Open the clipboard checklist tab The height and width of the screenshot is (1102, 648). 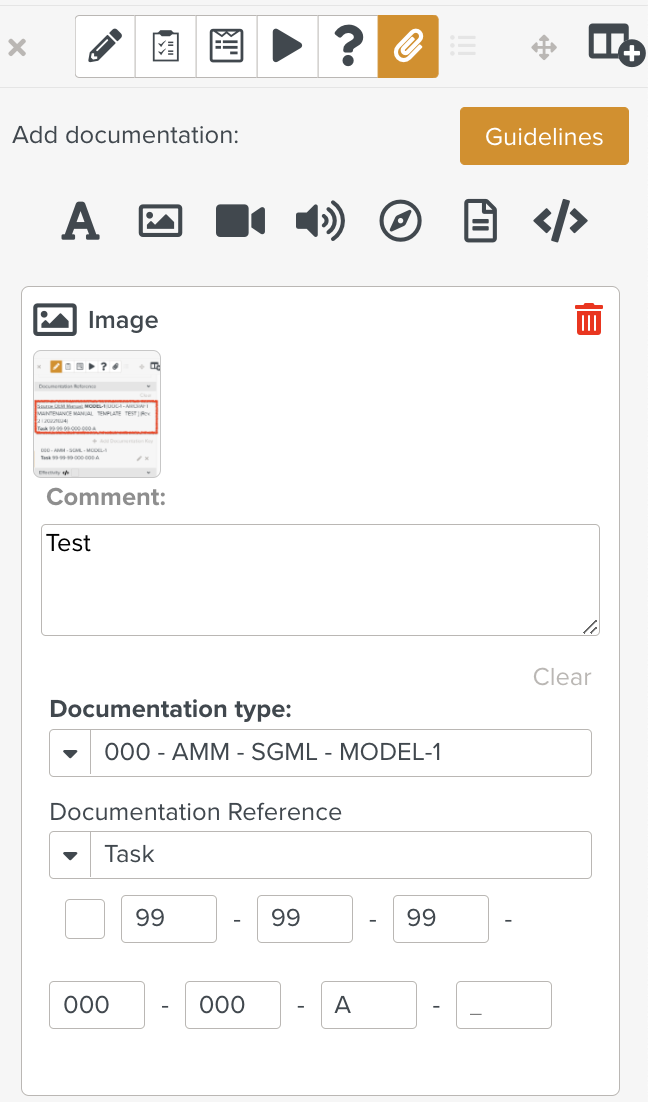pyautogui.click(x=166, y=46)
